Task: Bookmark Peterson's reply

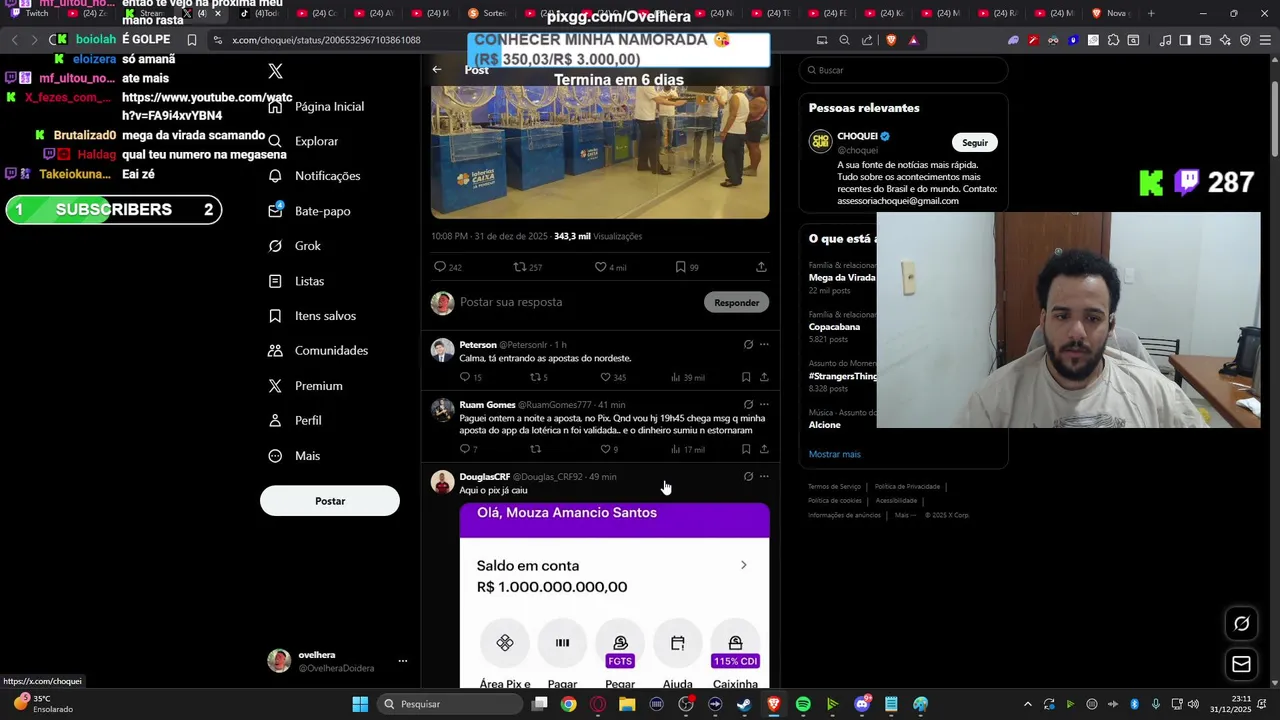Action: (746, 377)
